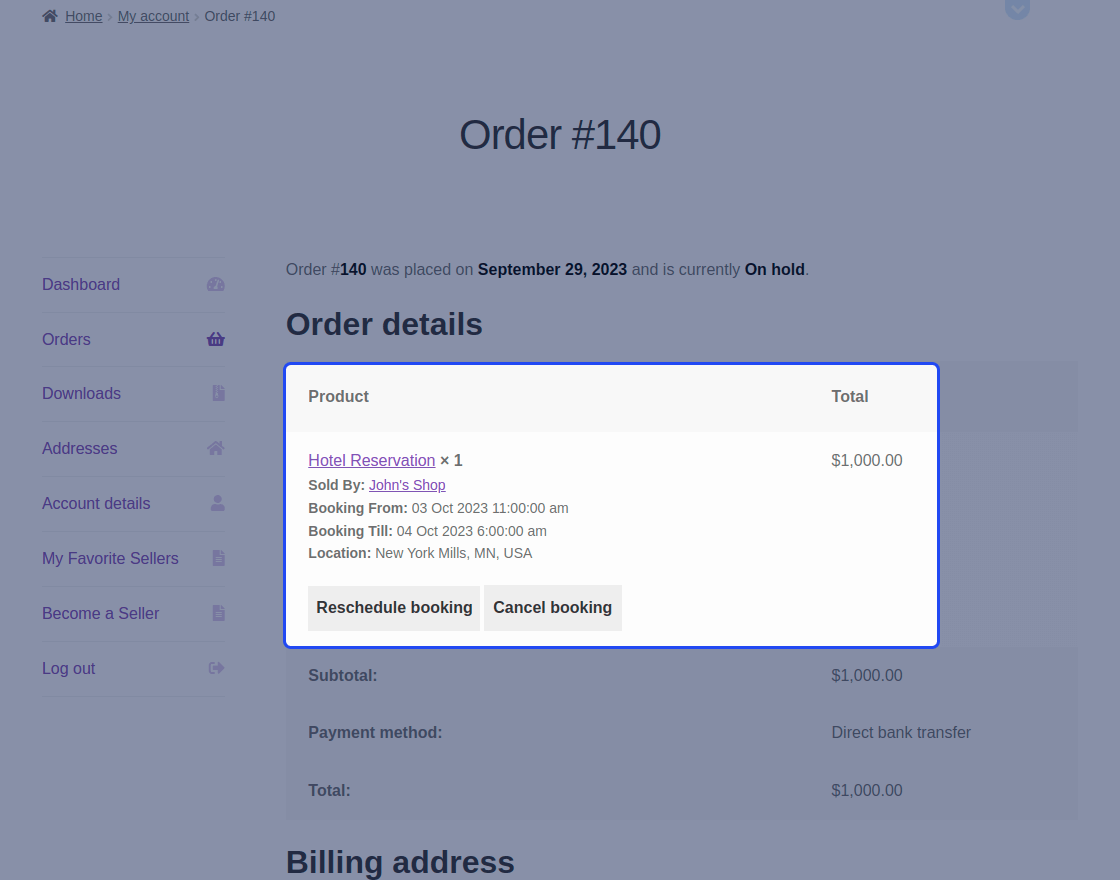Click the Dashboard gauge icon
Viewport: 1120px width, 880px height.
[216, 284]
